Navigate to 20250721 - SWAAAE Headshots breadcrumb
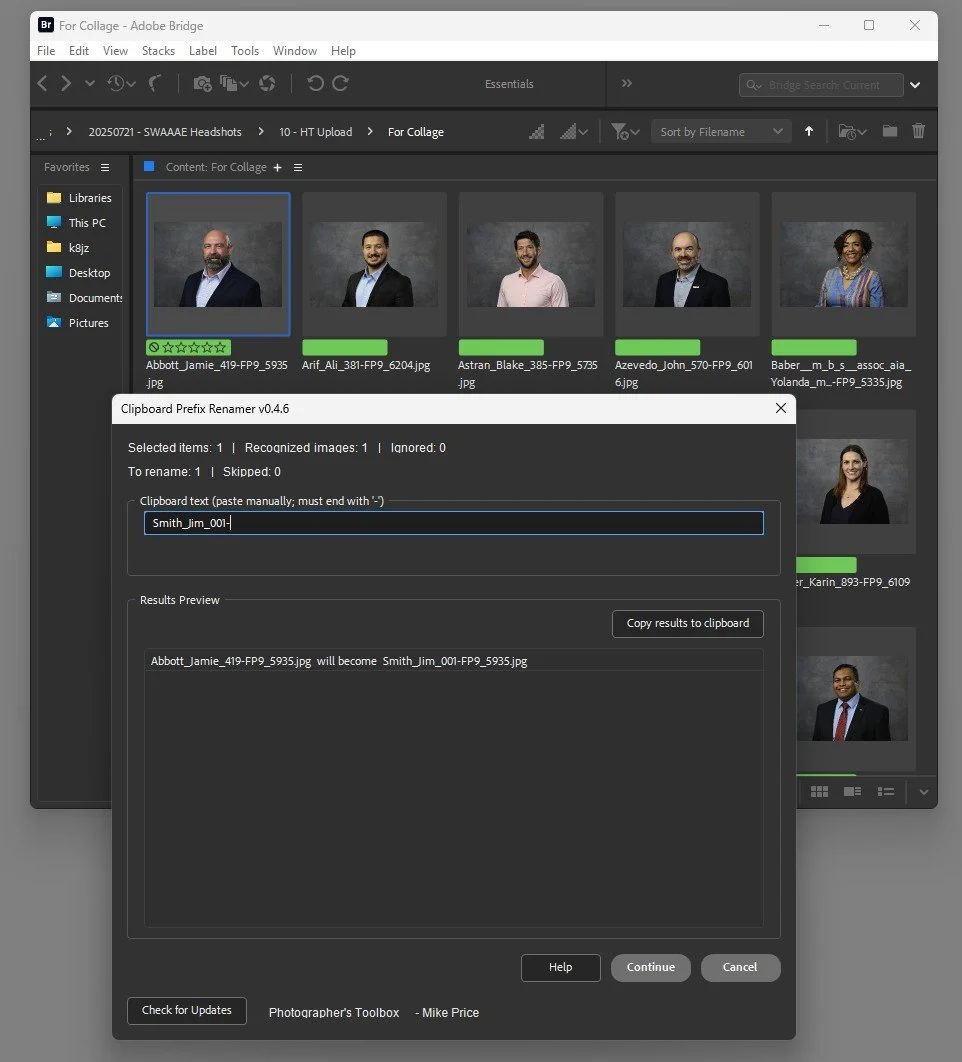The width and height of the screenshot is (962, 1062). (165, 132)
